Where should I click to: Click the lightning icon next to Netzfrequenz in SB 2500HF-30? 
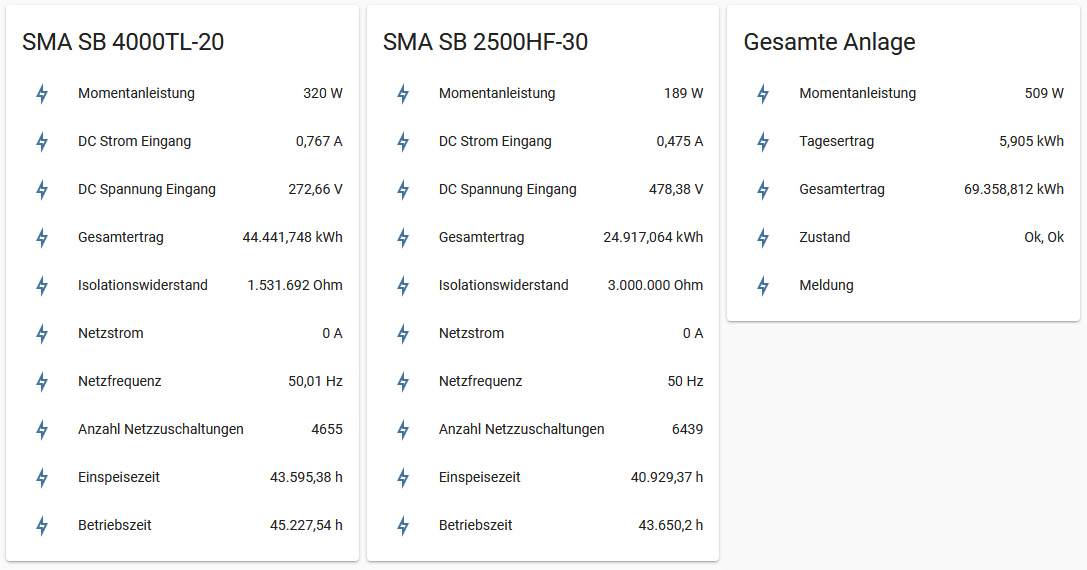(x=403, y=382)
